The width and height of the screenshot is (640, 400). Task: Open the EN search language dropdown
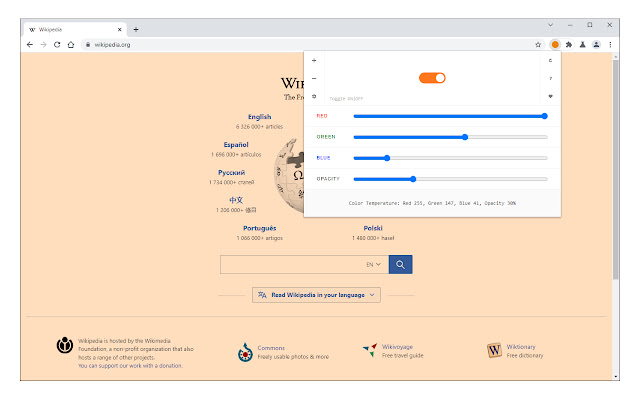click(373, 264)
